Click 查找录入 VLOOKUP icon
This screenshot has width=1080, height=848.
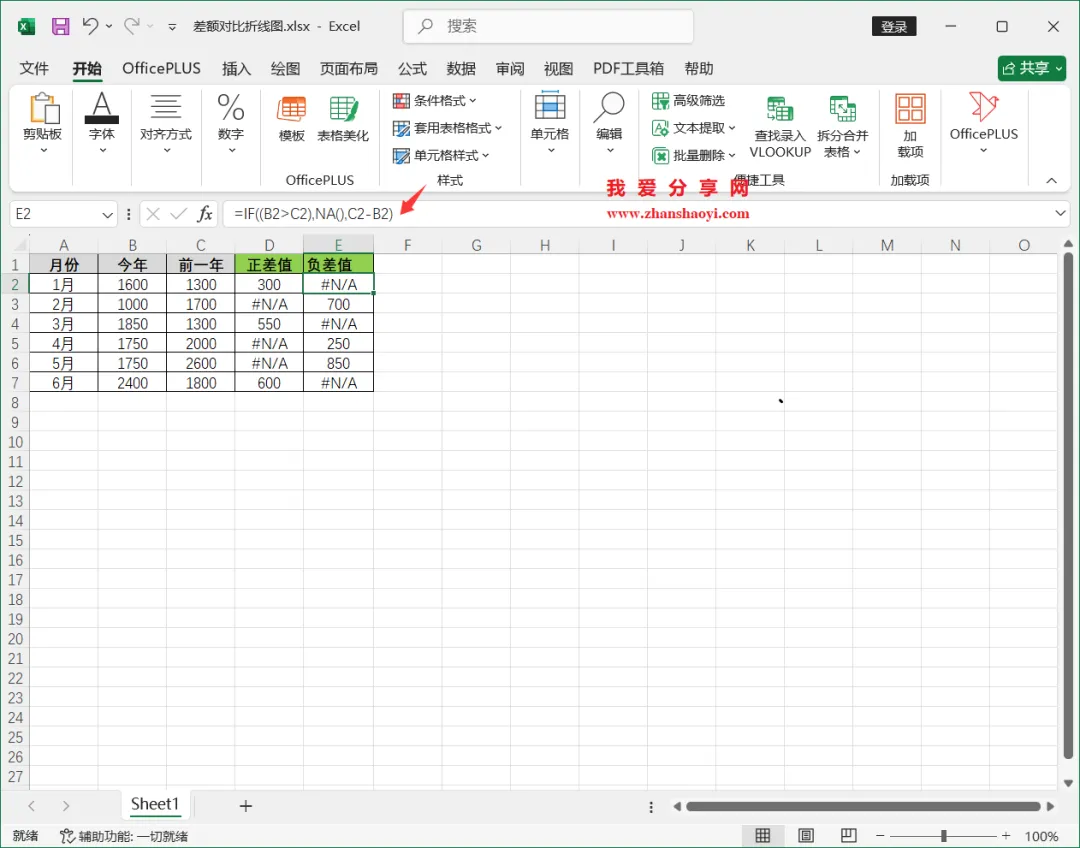point(780,127)
